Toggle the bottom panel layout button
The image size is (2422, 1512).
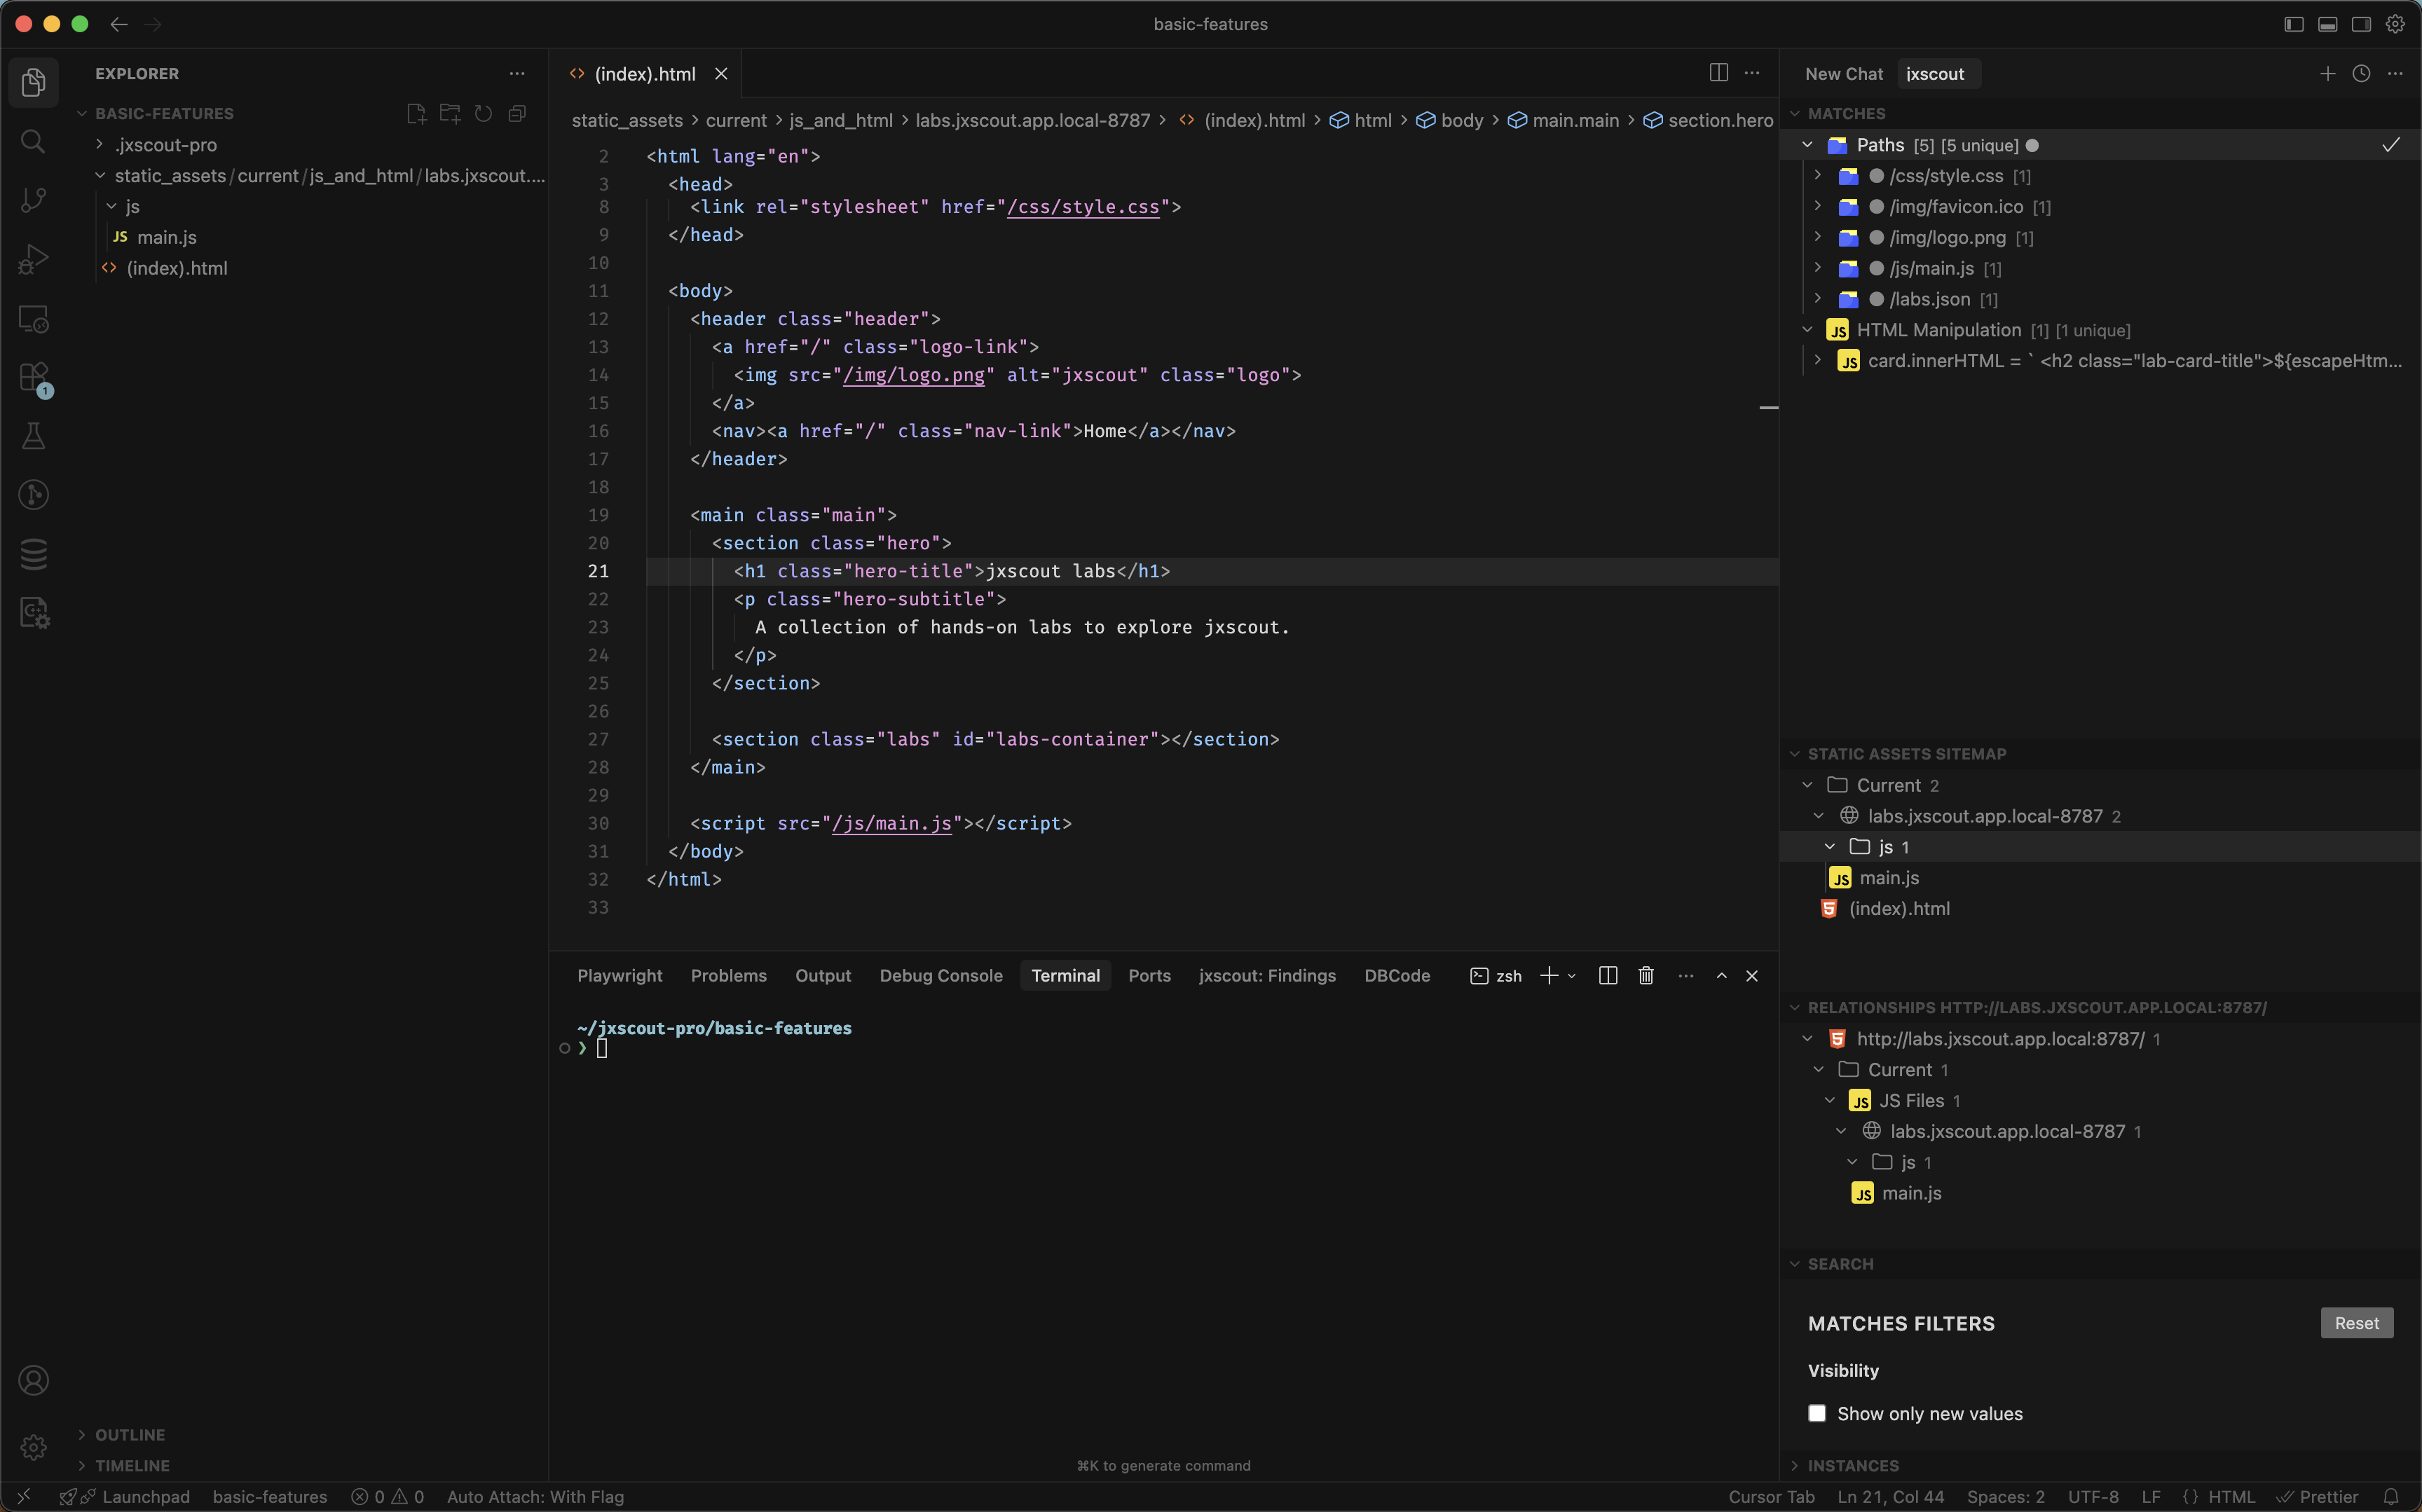coord(2328,24)
